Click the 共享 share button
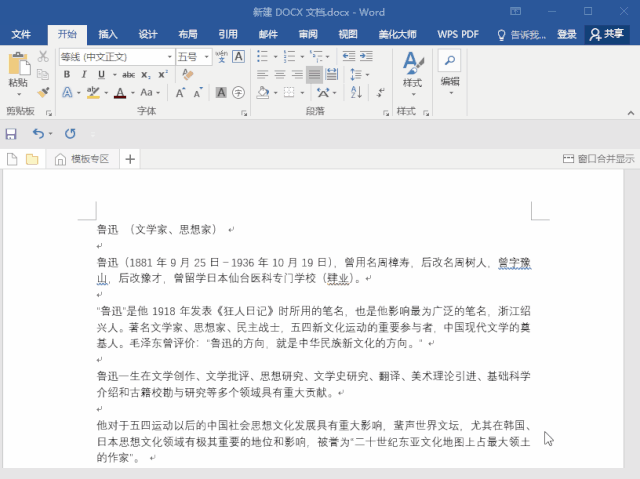The width and height of the screenshot is (640, 479). click(607, 34)
